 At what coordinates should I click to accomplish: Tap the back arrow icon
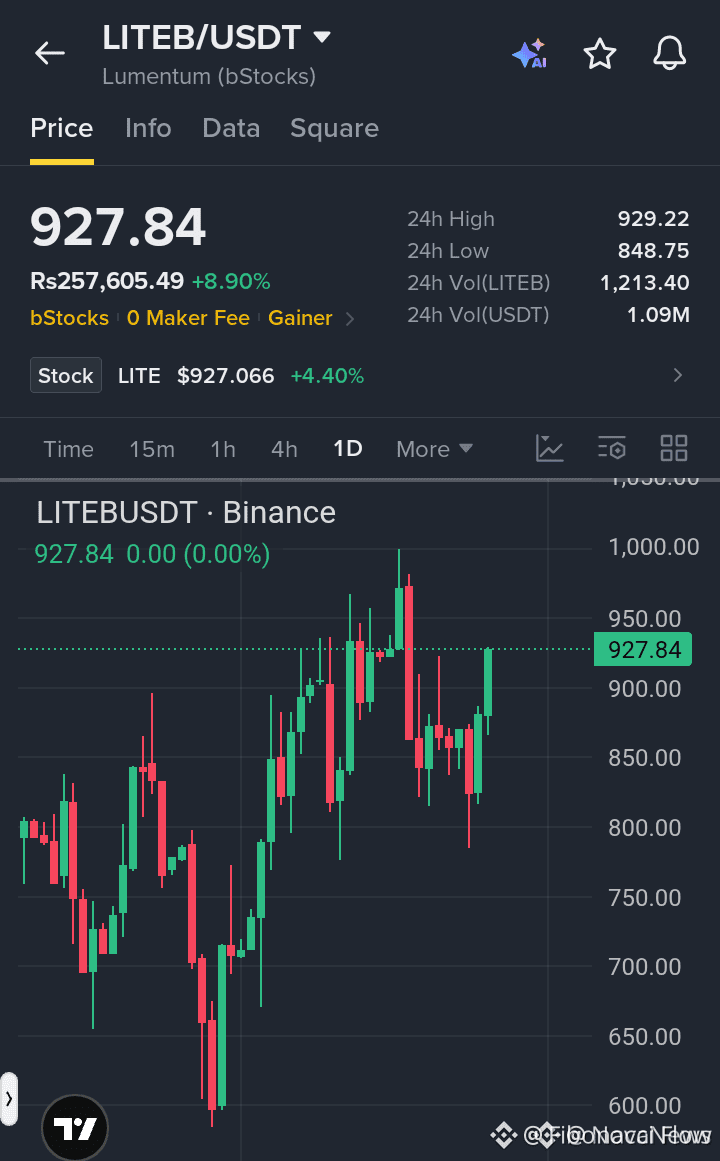tap(50, 53)
